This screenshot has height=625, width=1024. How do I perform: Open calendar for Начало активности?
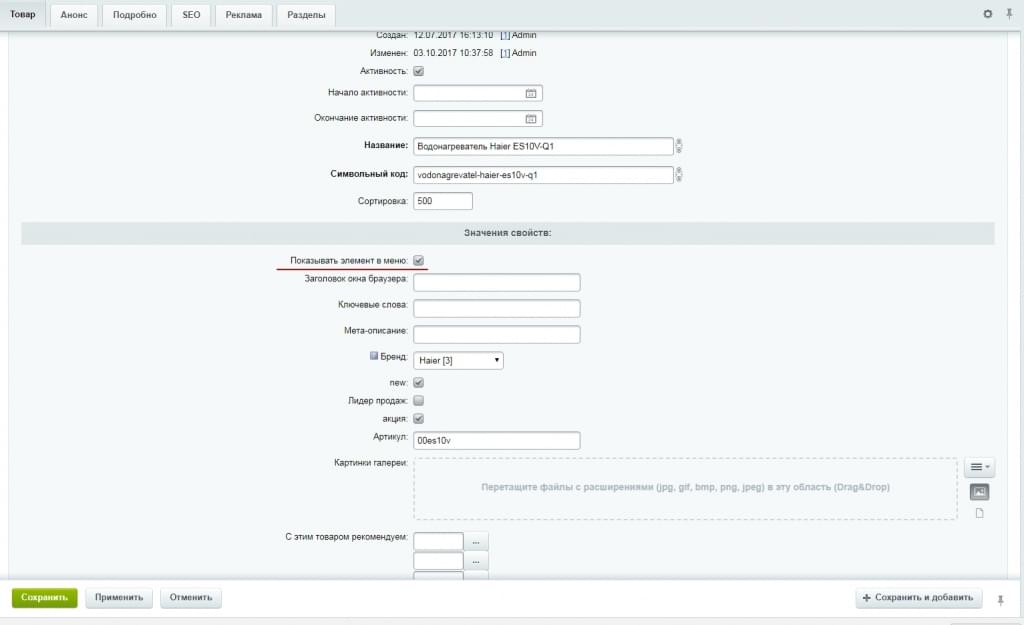point(532,93)
